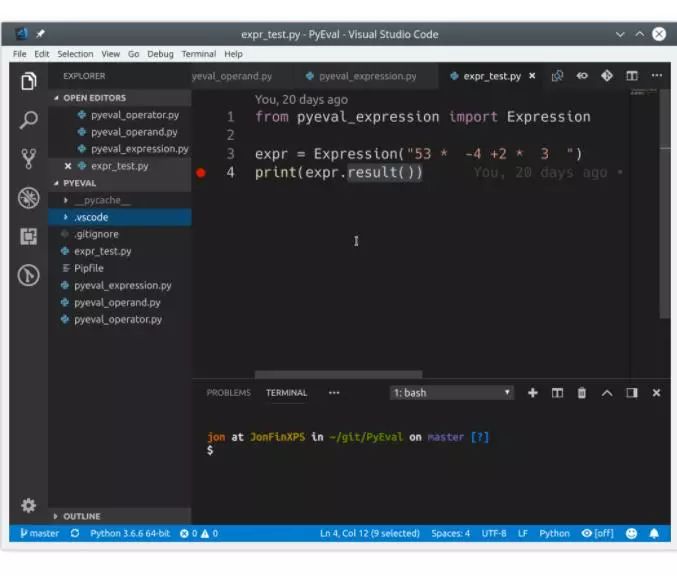
Task: Open the notifications bell
Action: coord(654,534)
